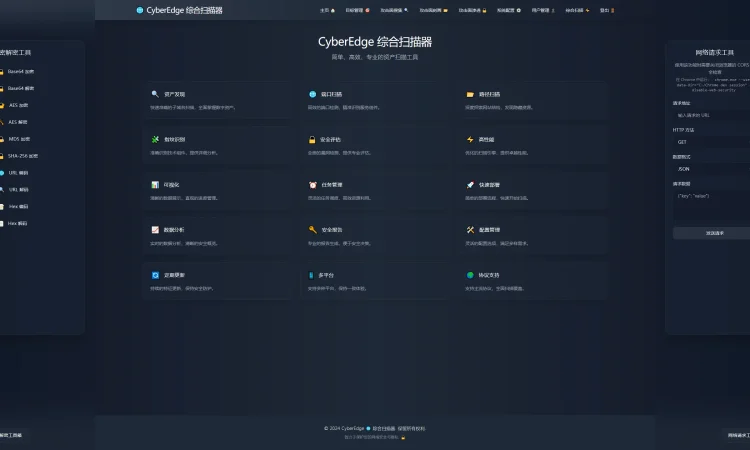Select MD5 加密 in the side panel
Image resolution: width=750 pixels, height=450 pixels.
(19, 139)
